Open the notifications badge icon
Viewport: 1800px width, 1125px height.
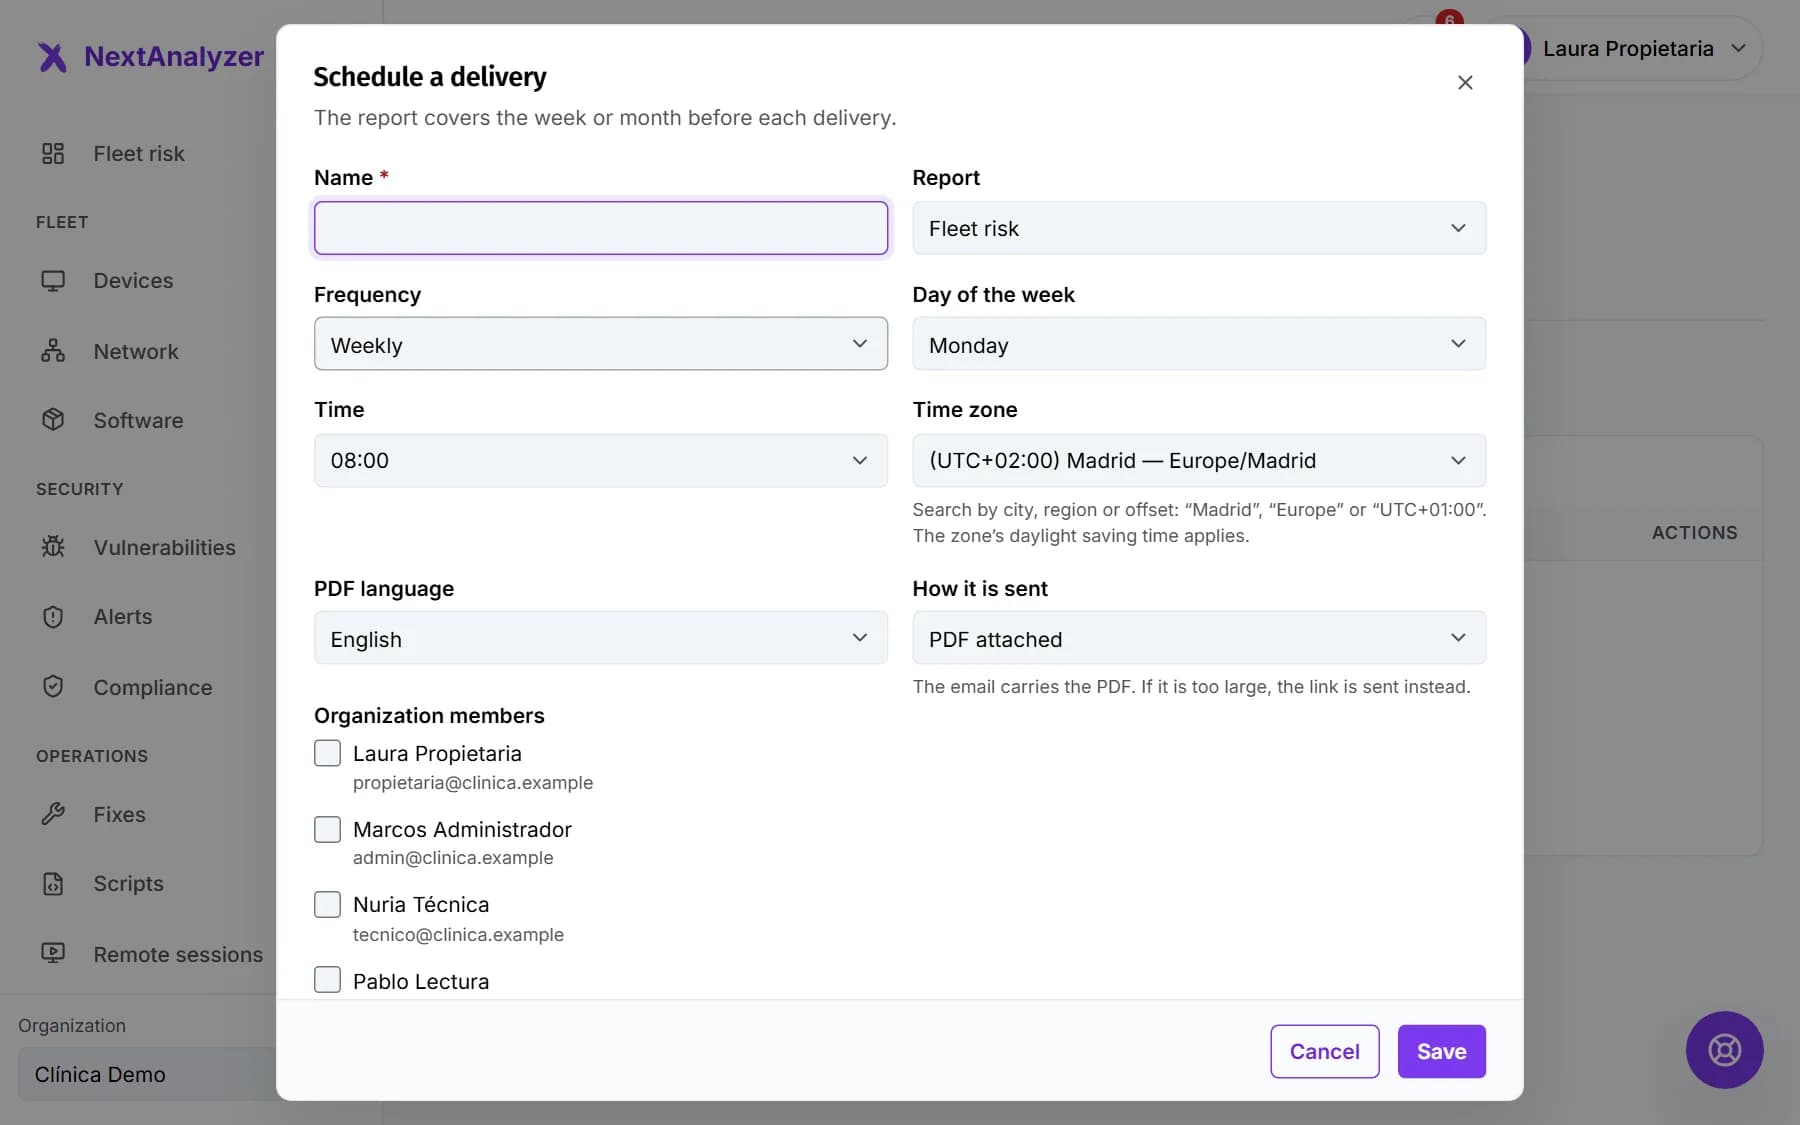(x=1449, y=19)
